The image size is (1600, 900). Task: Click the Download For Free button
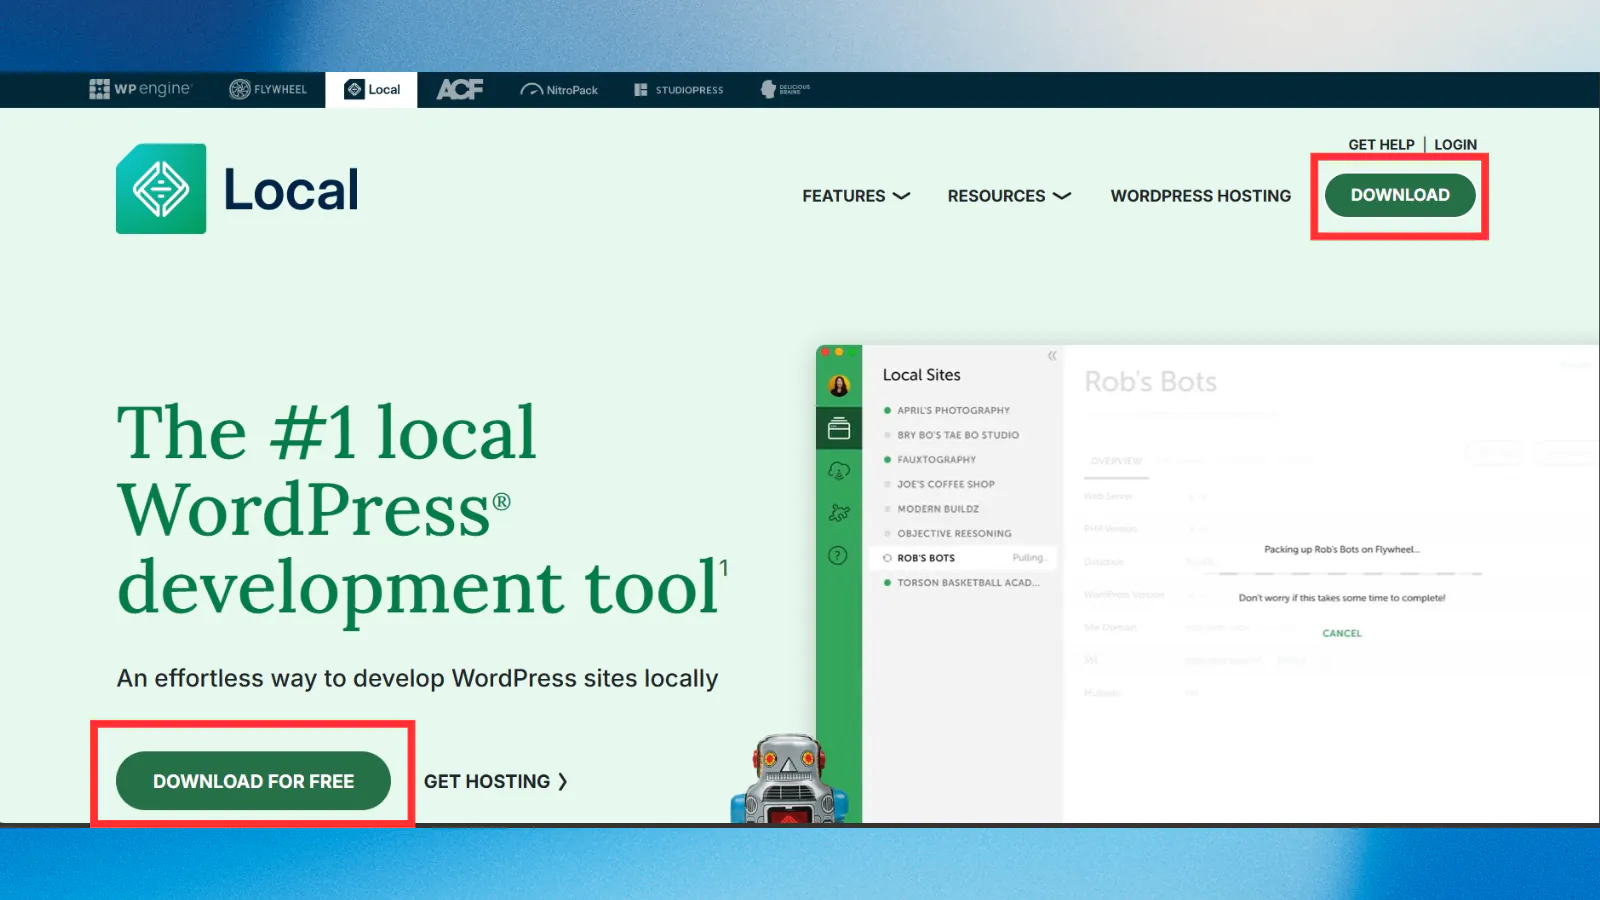point(253,781)
